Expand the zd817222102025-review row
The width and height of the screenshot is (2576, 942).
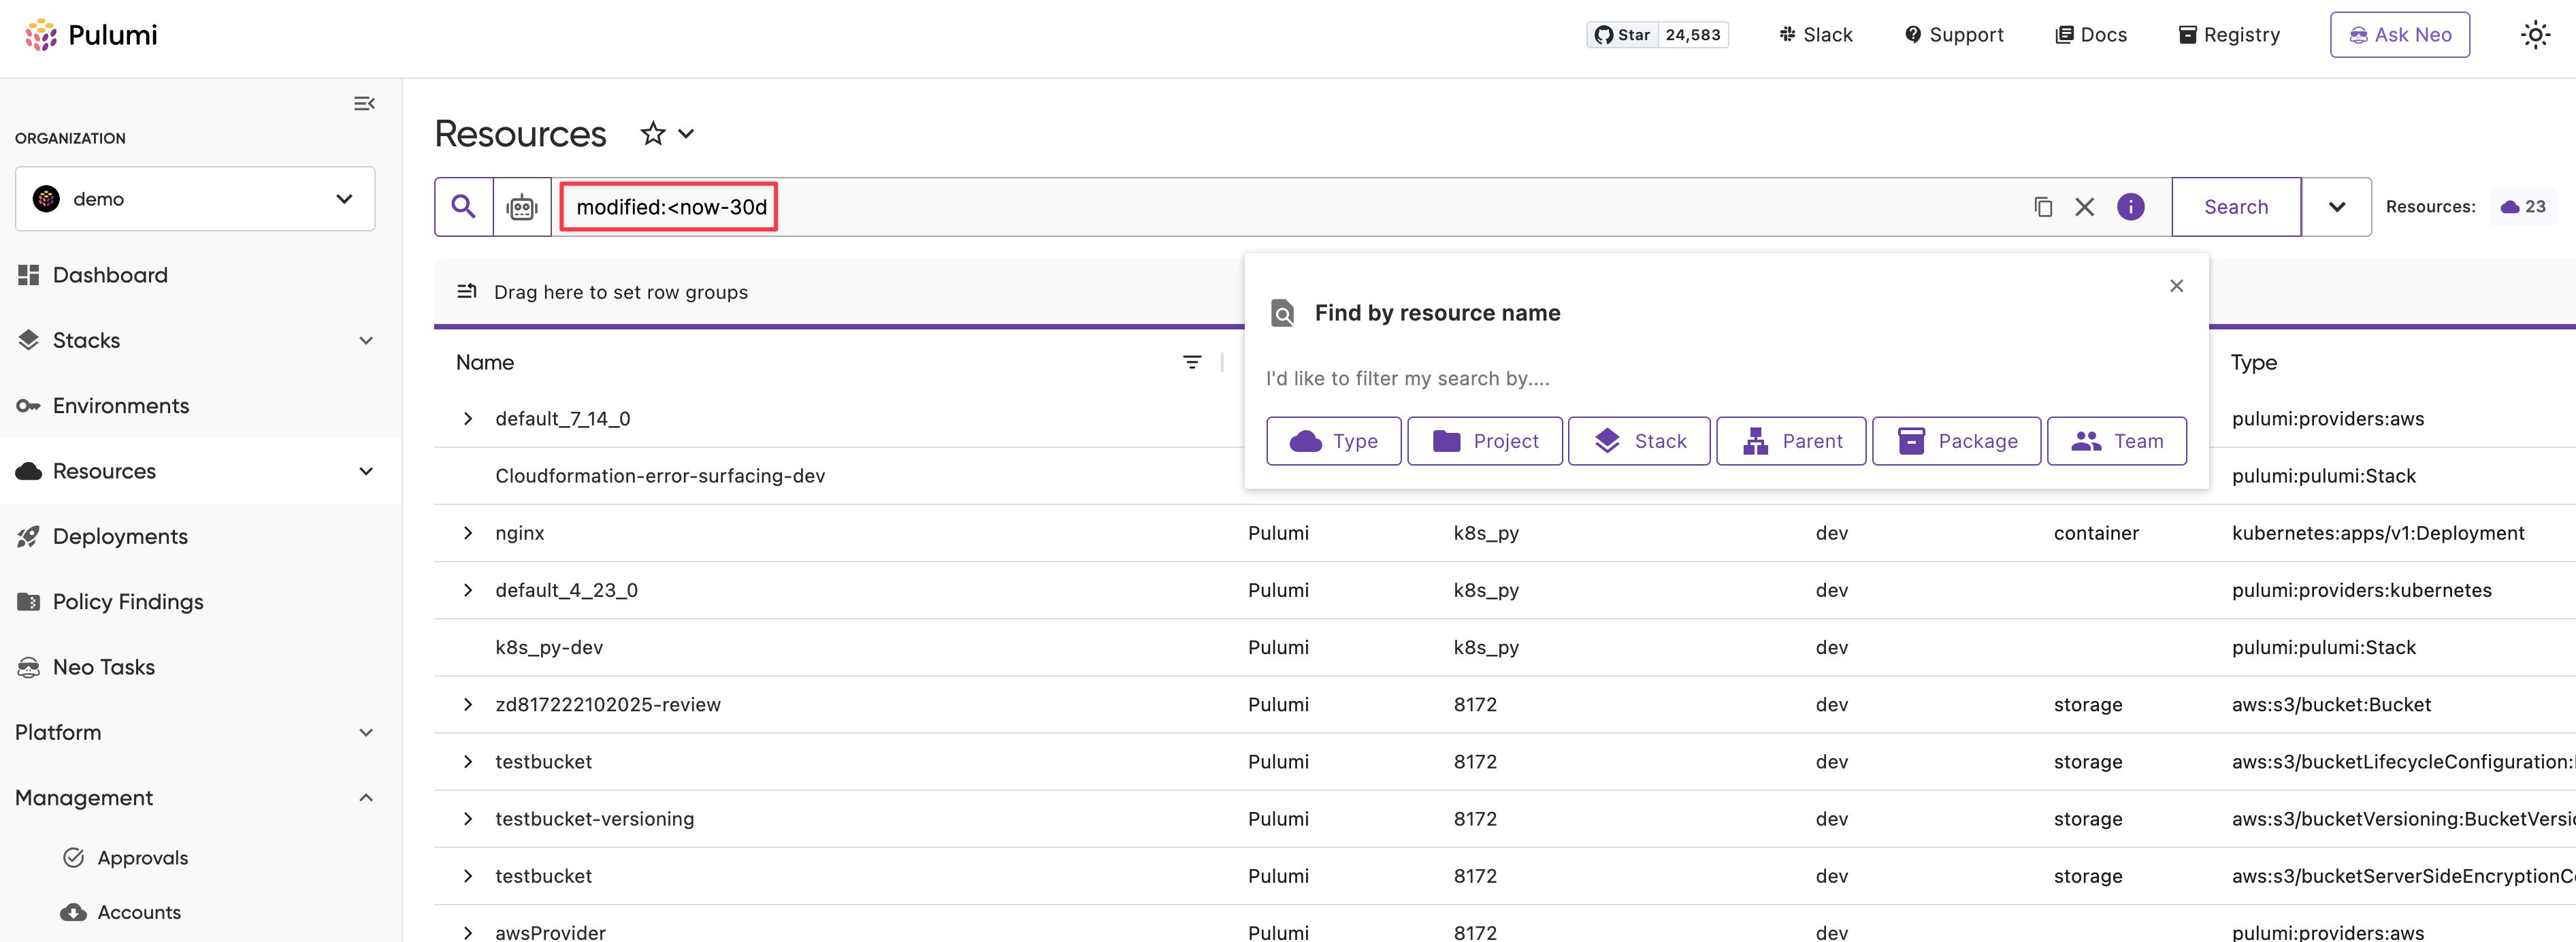point(468,705)
